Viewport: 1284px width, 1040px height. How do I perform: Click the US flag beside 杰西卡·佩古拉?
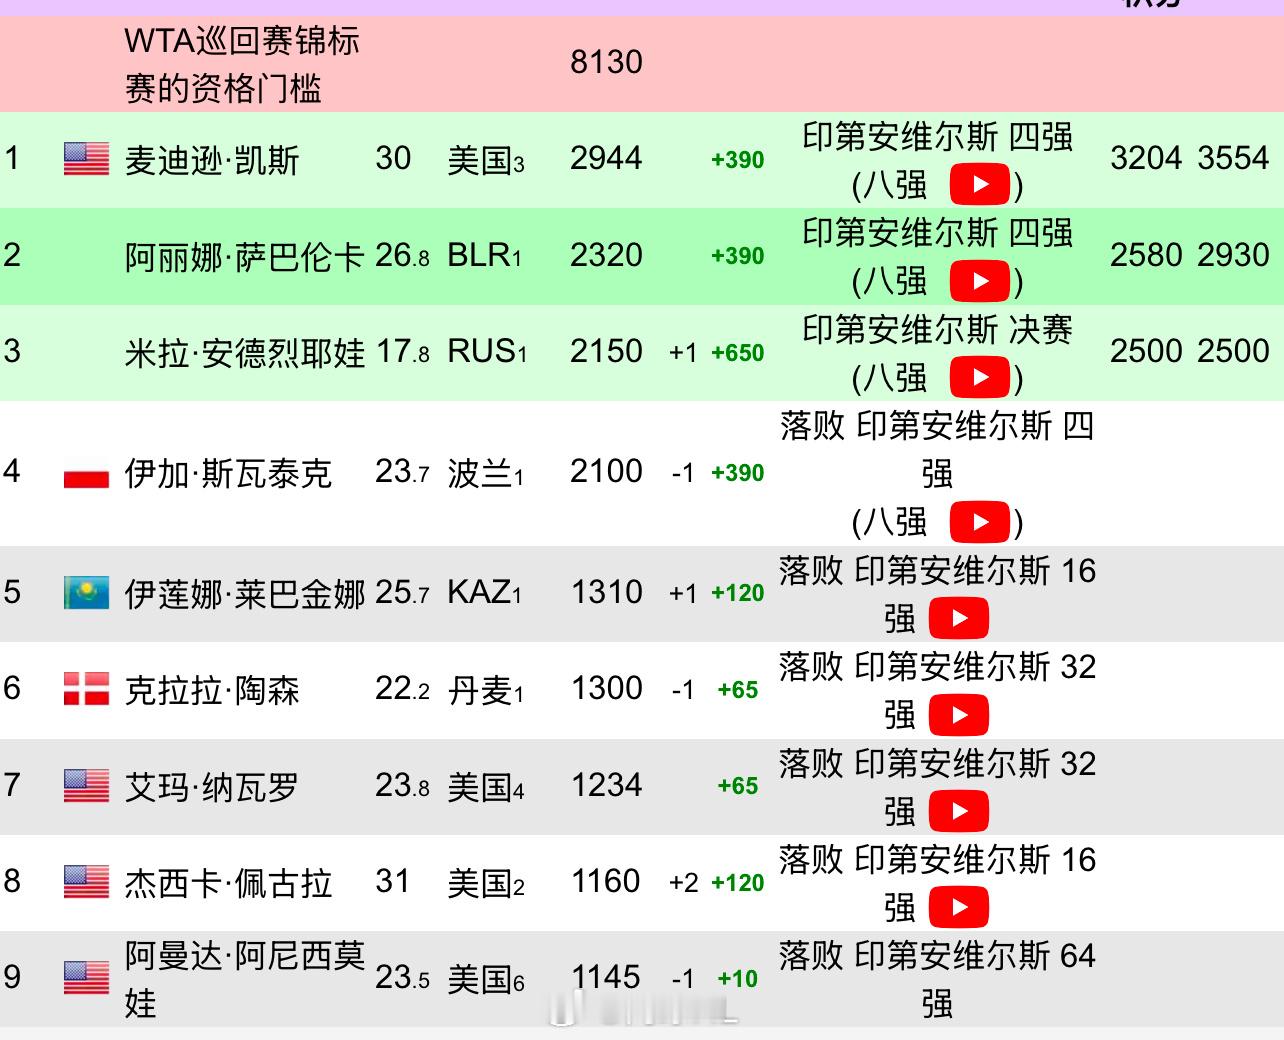tap(86, 882)
